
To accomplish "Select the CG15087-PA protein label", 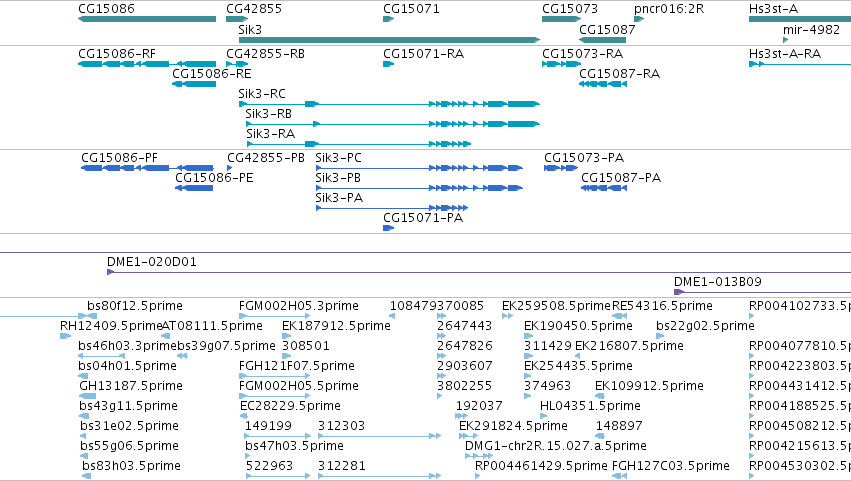I will pos(621,178).
